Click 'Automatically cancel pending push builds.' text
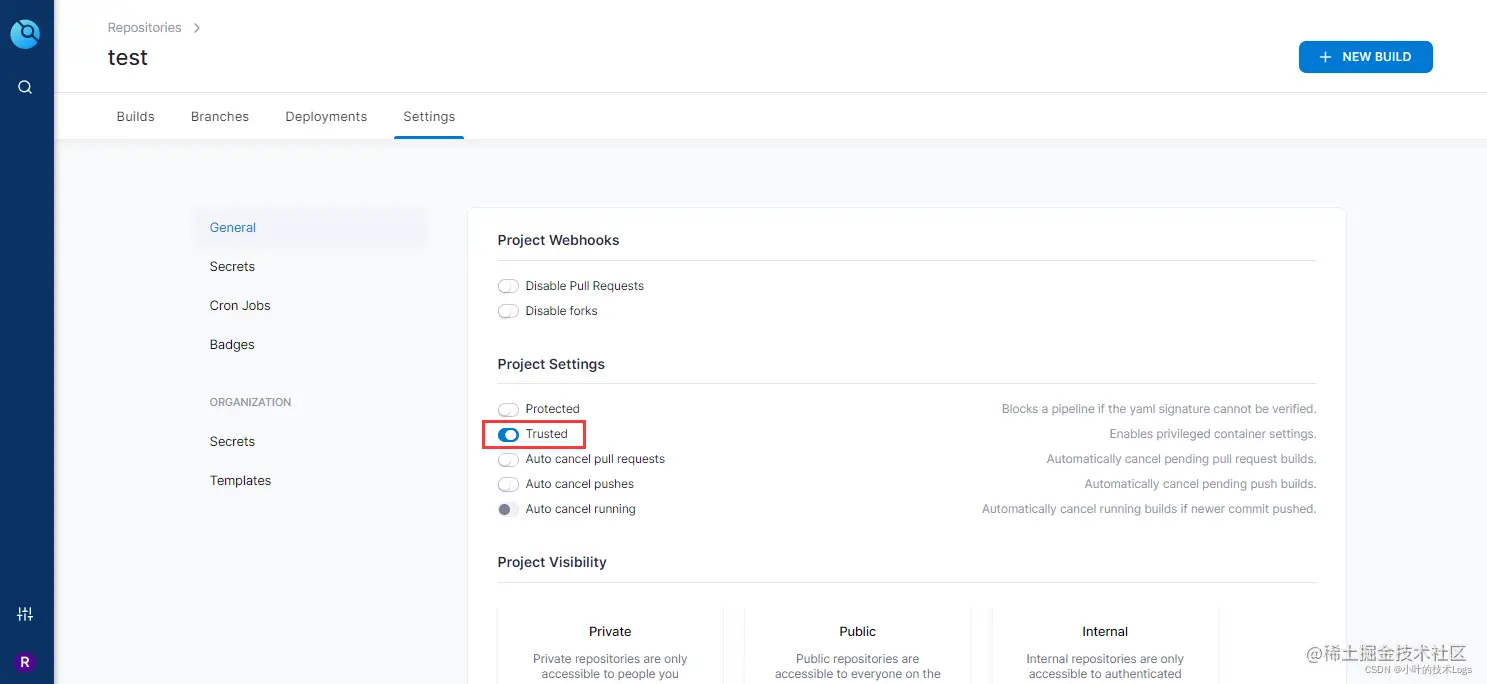The image size is (1487, 684). pos(1200,484)
